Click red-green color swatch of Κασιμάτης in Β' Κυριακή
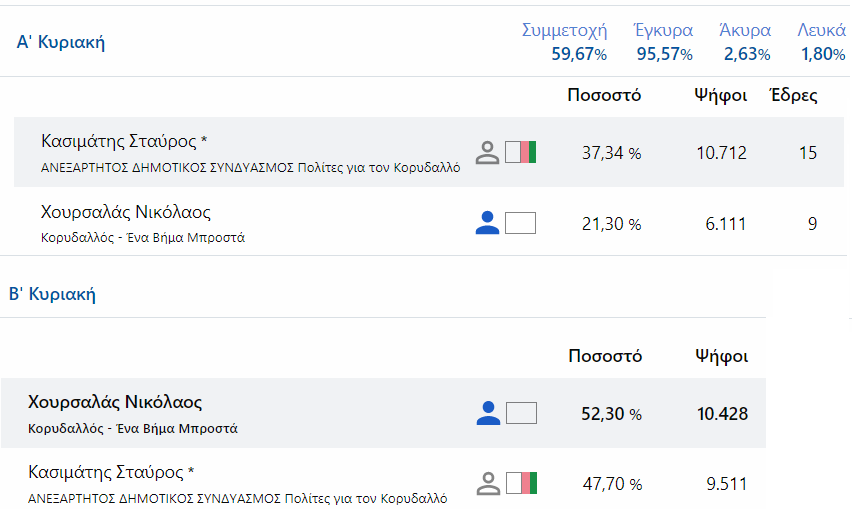 pos(522,483)
